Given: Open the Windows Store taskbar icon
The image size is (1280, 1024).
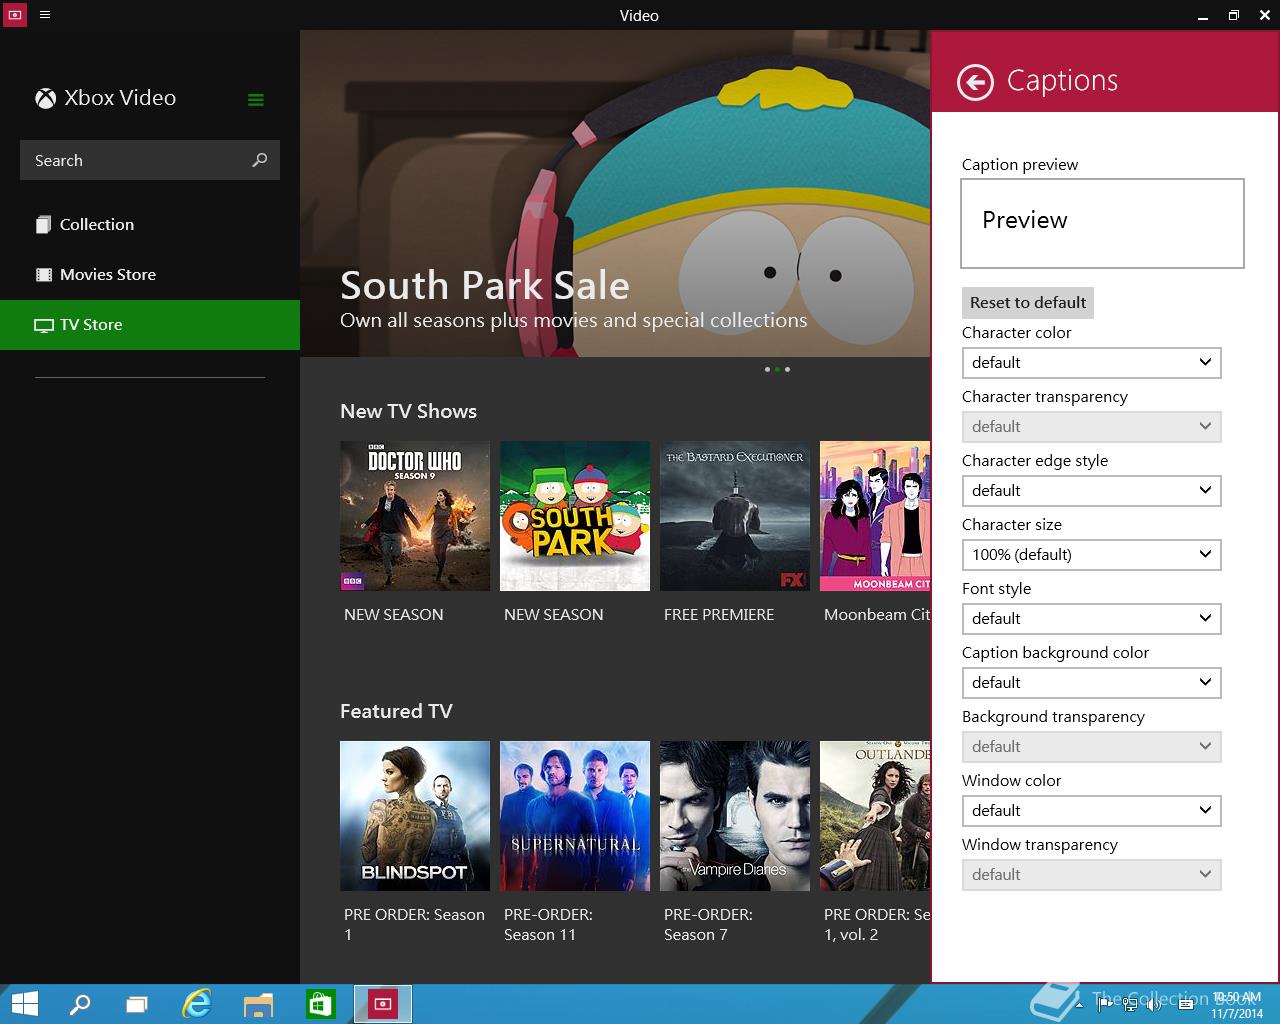Looking at the screenshot, I should [319, 1004].
